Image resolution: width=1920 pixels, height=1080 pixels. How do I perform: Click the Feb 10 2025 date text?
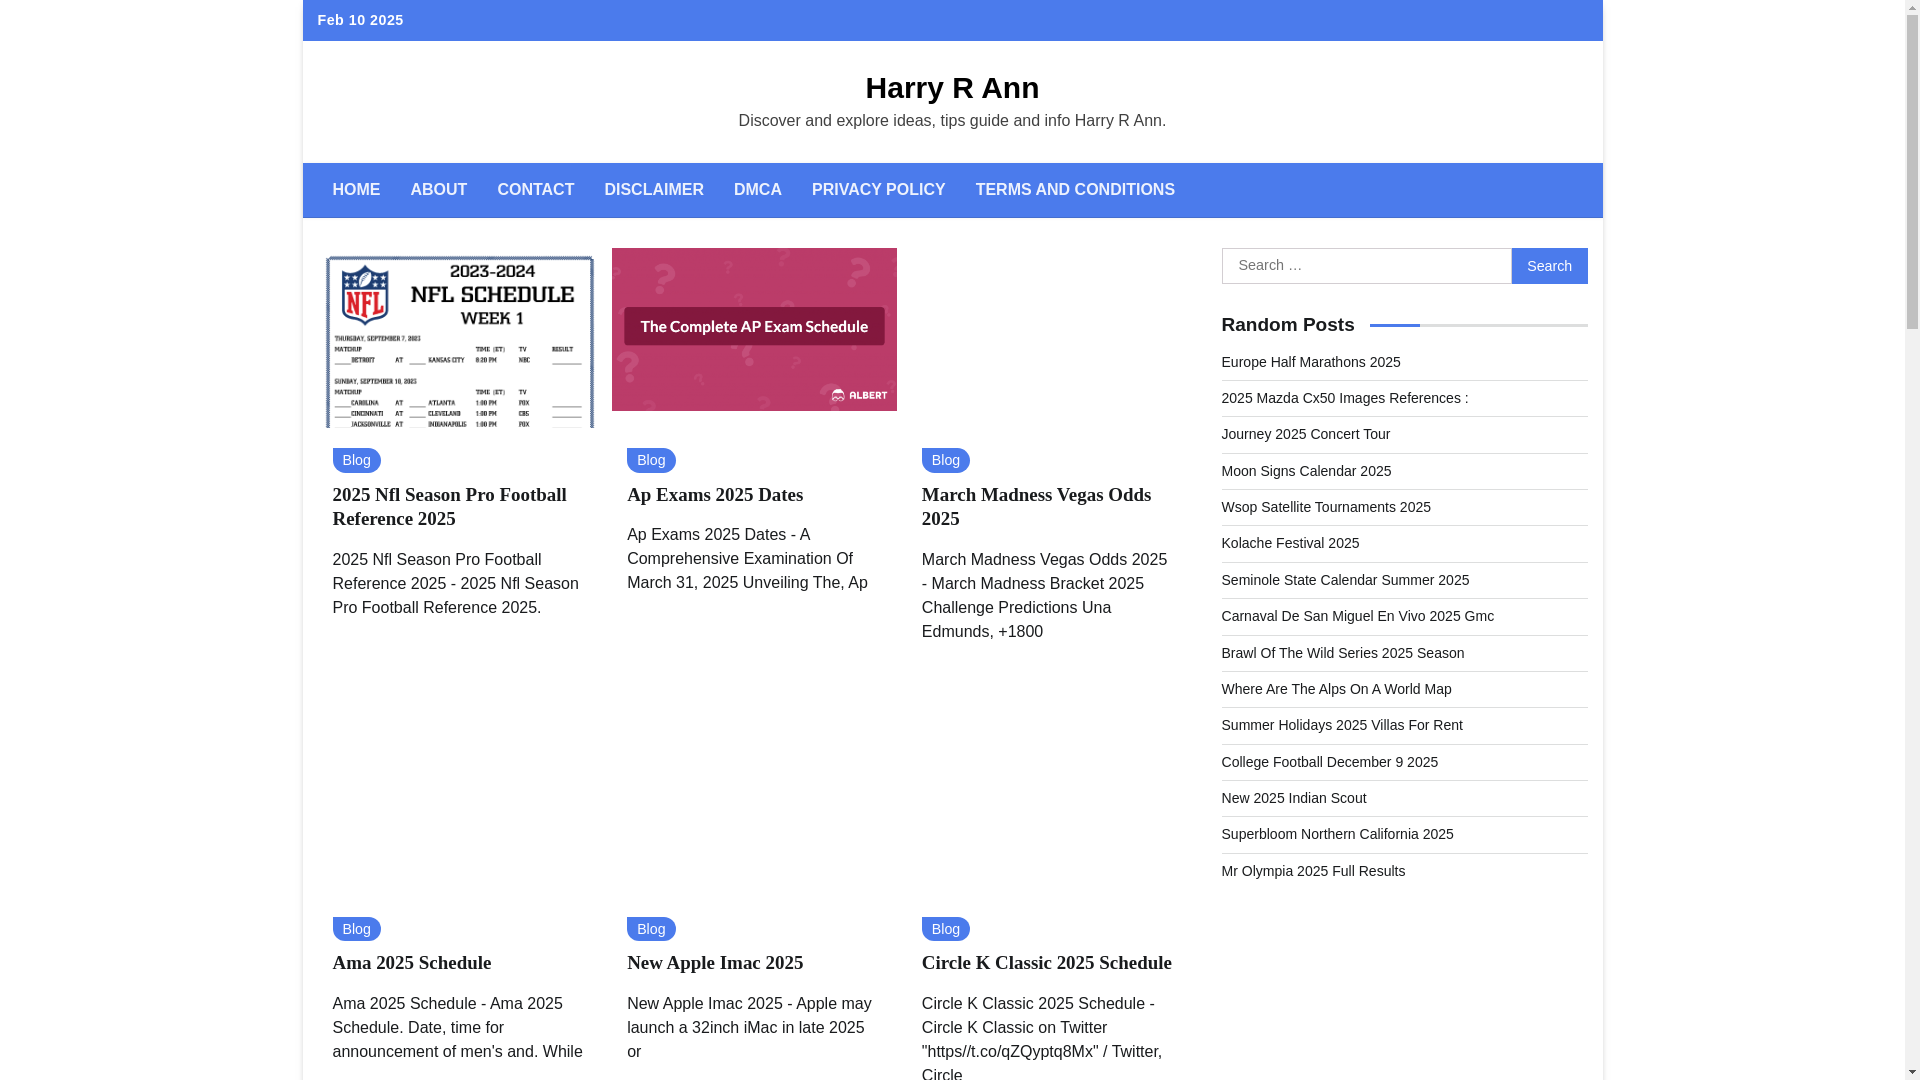click(x=360, y=20)
